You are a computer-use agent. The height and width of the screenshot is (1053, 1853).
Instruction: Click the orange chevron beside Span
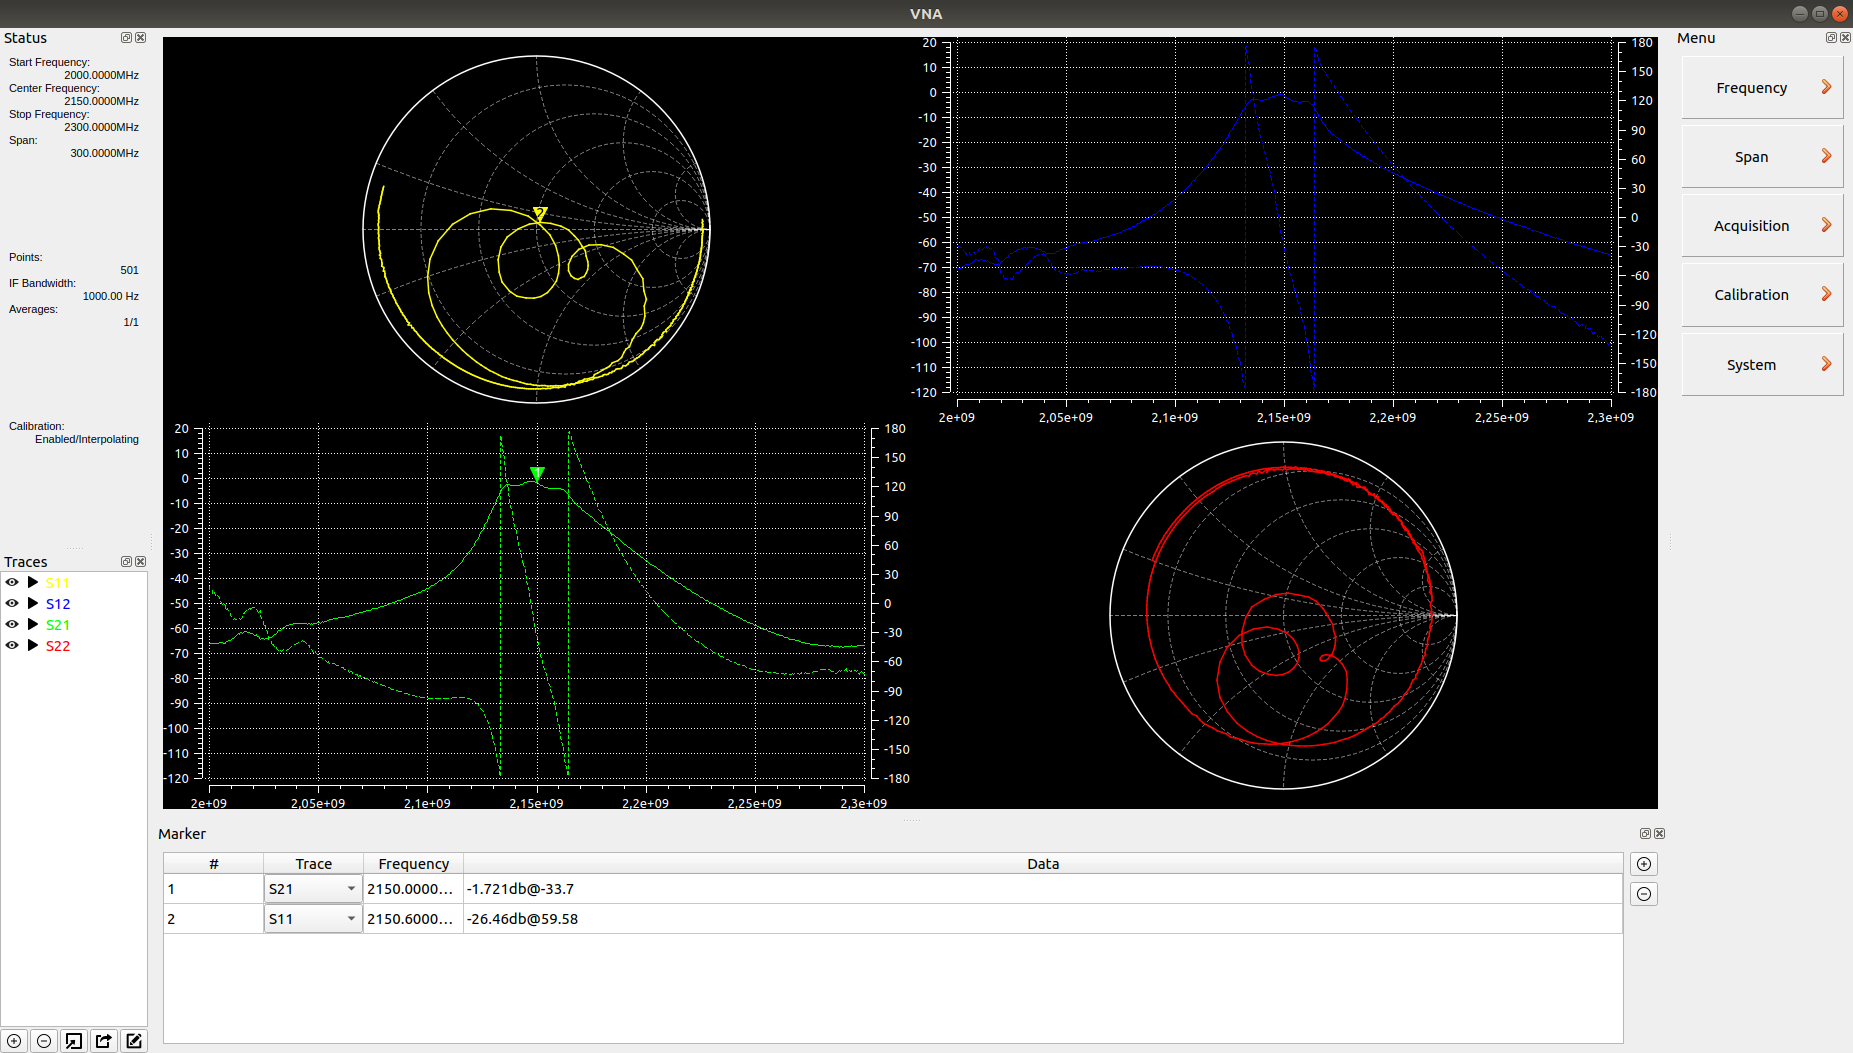1826,156
